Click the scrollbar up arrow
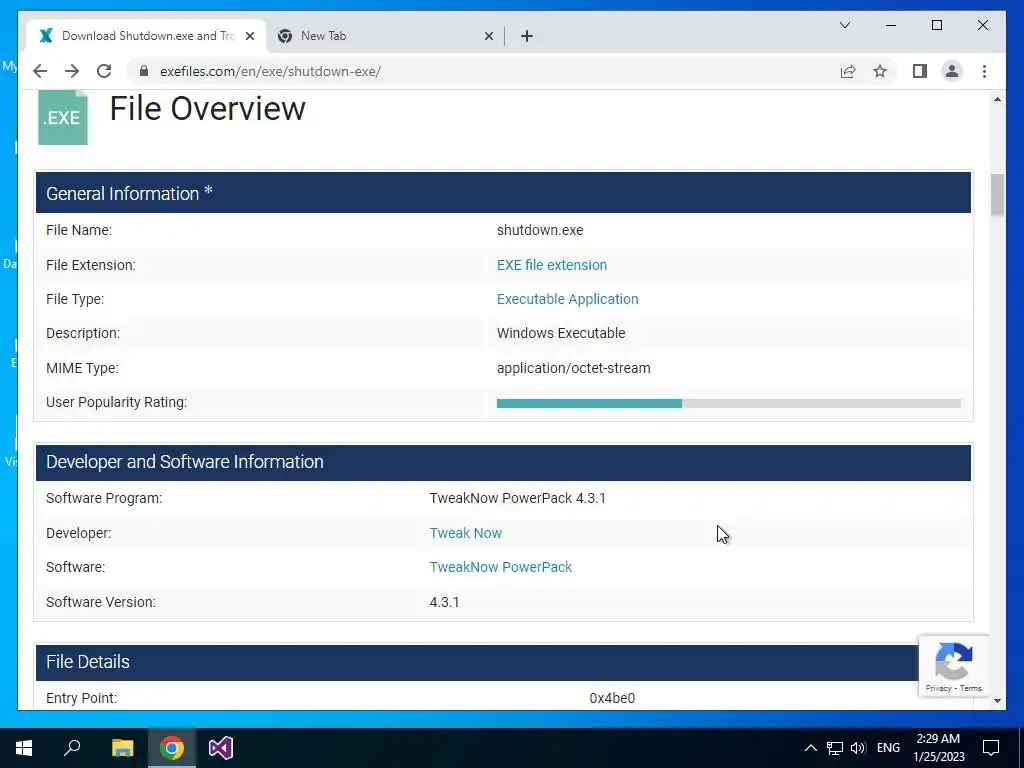Viewport: 1024px width, 768px height. coord(997,99)
